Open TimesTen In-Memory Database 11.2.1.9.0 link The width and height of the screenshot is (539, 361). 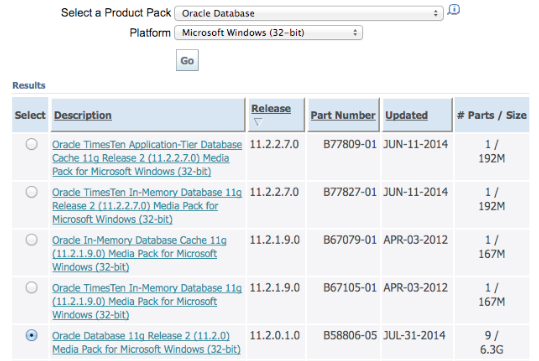(147, 301)
